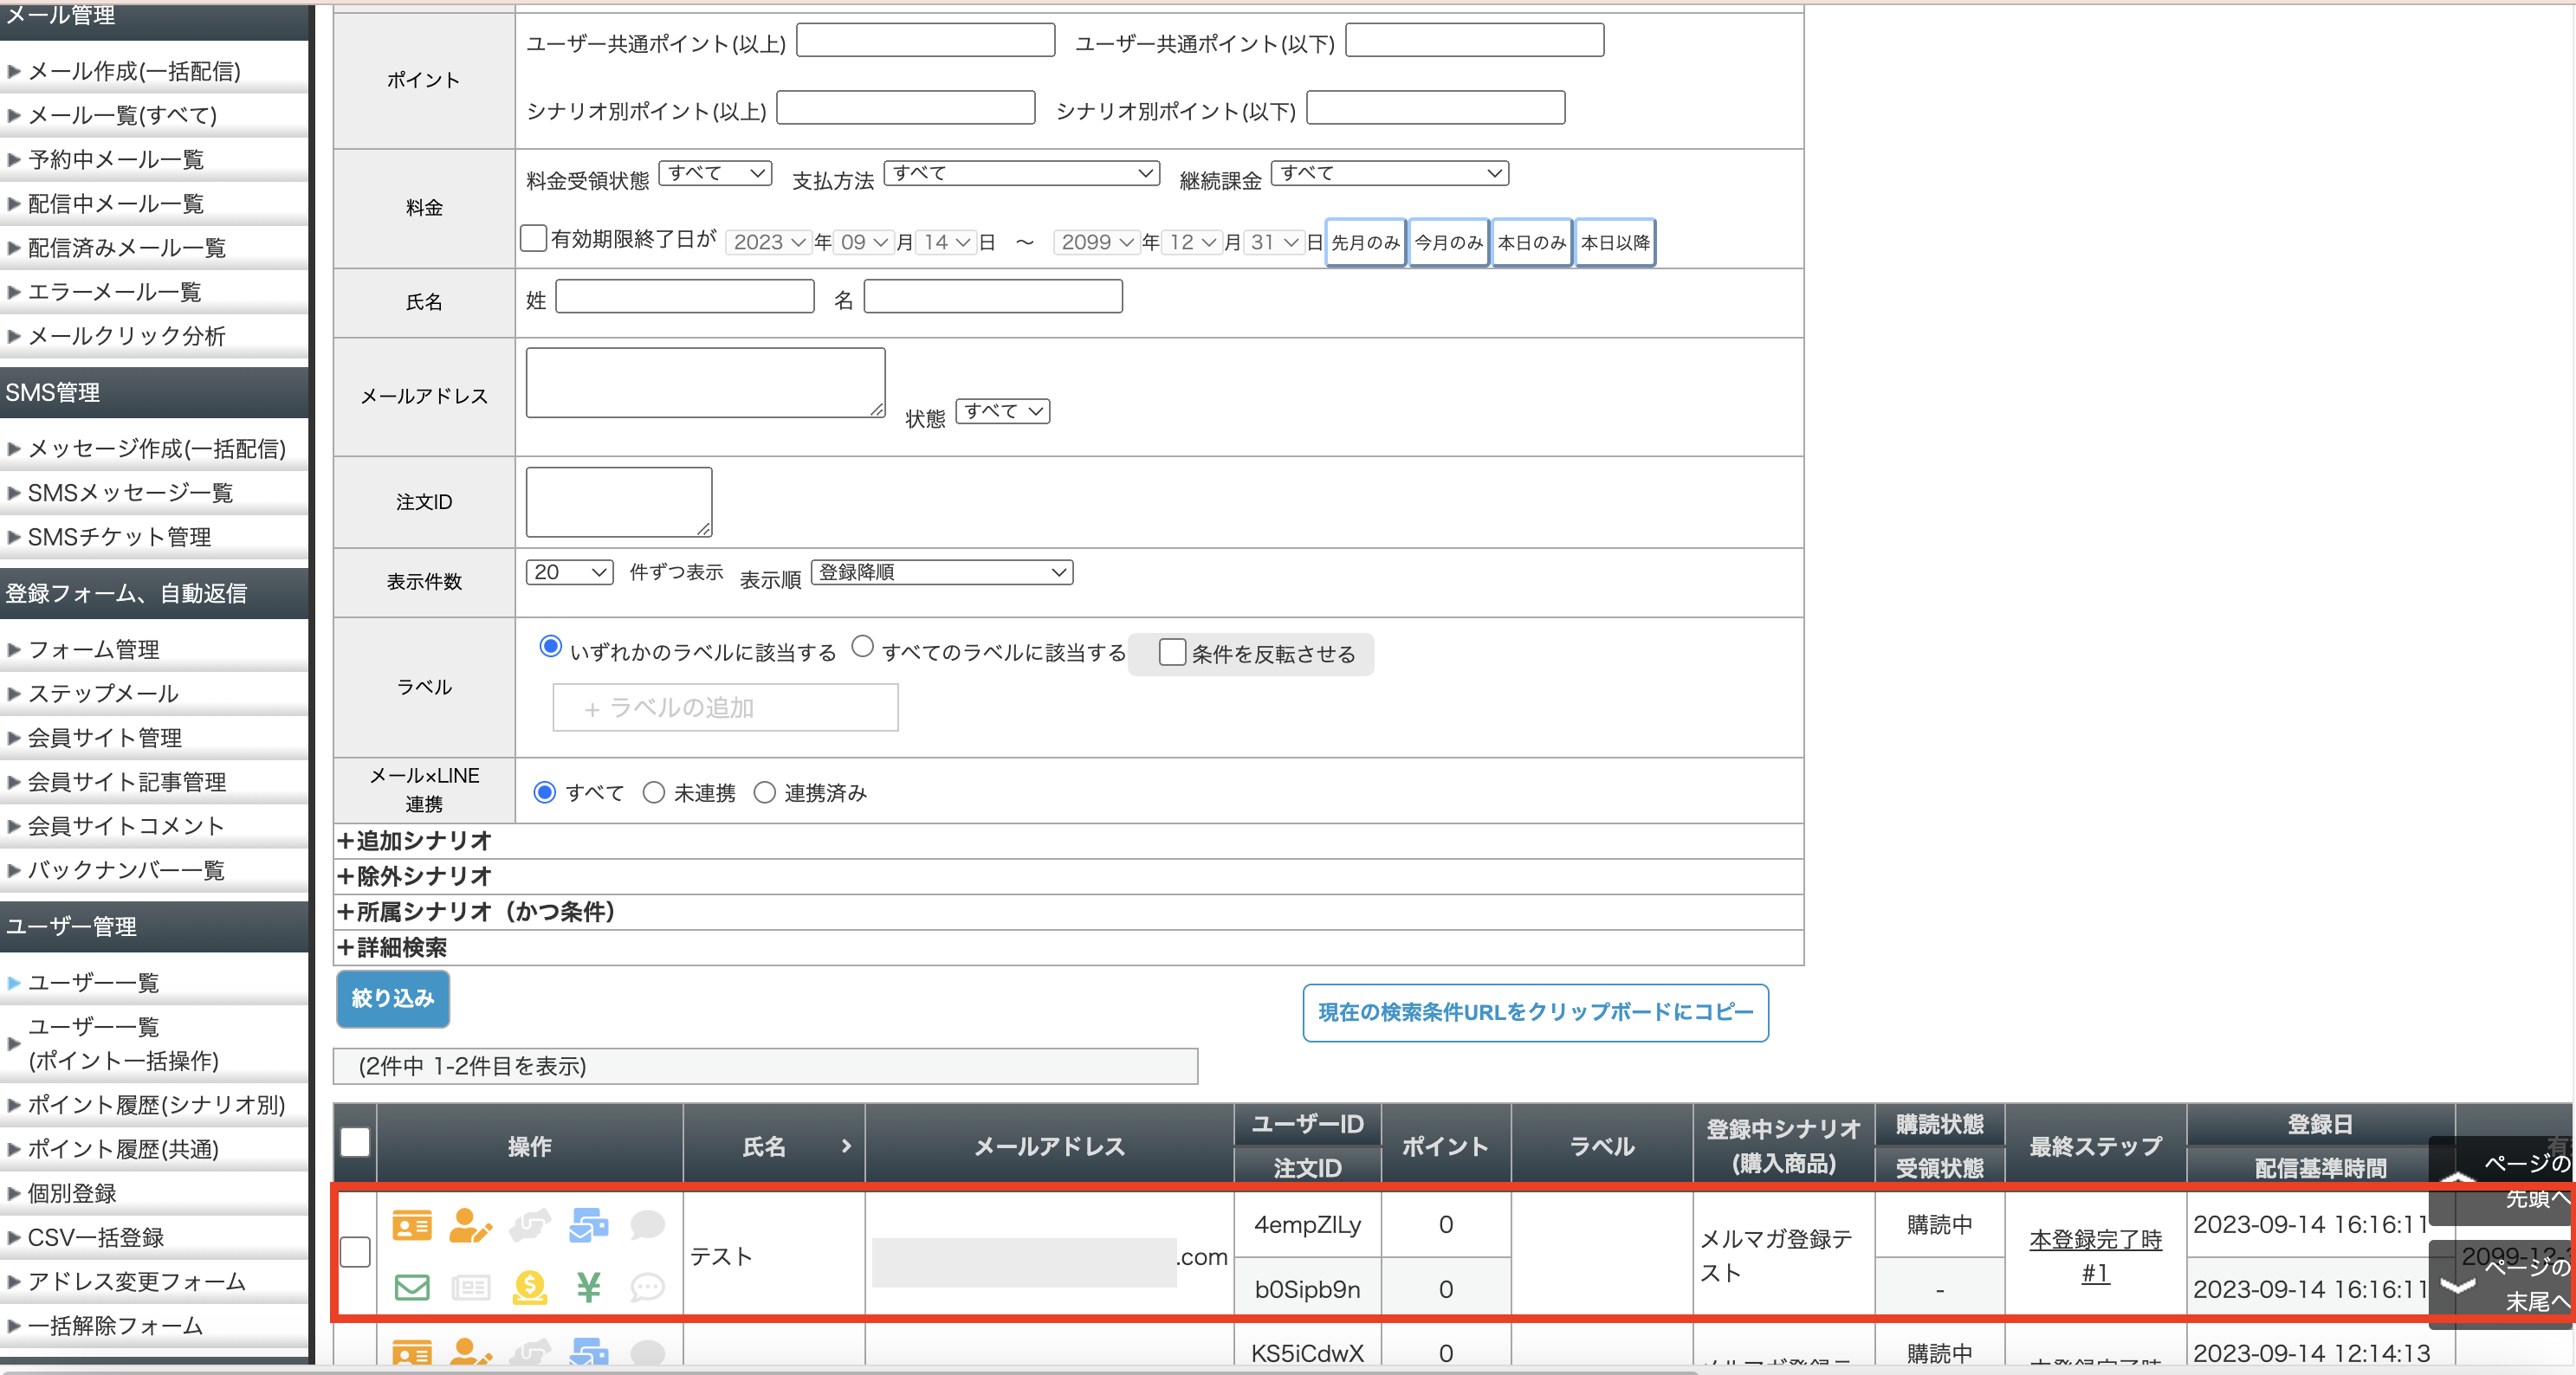Expand the 追加シナリオ section

tap(415, 840)
